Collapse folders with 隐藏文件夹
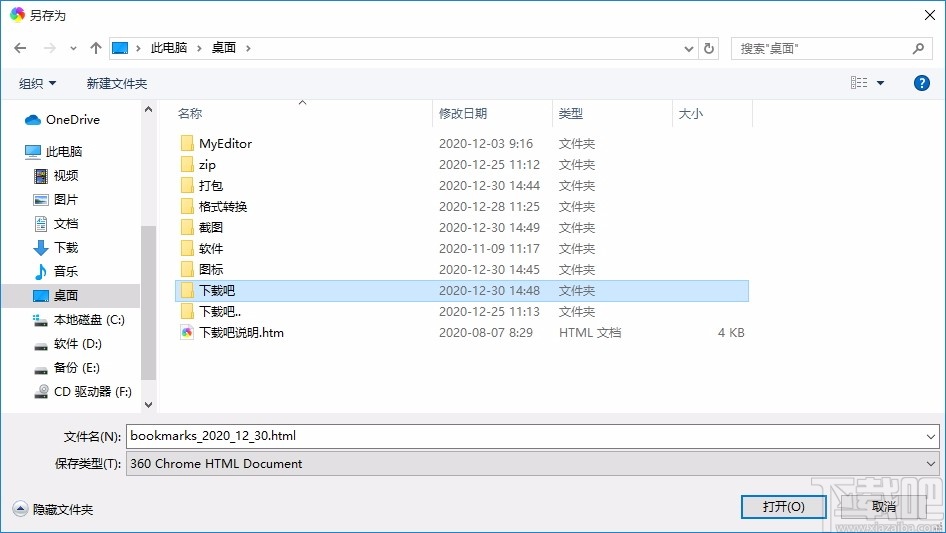This screenshot has height=533, width=946. [53, 509]
